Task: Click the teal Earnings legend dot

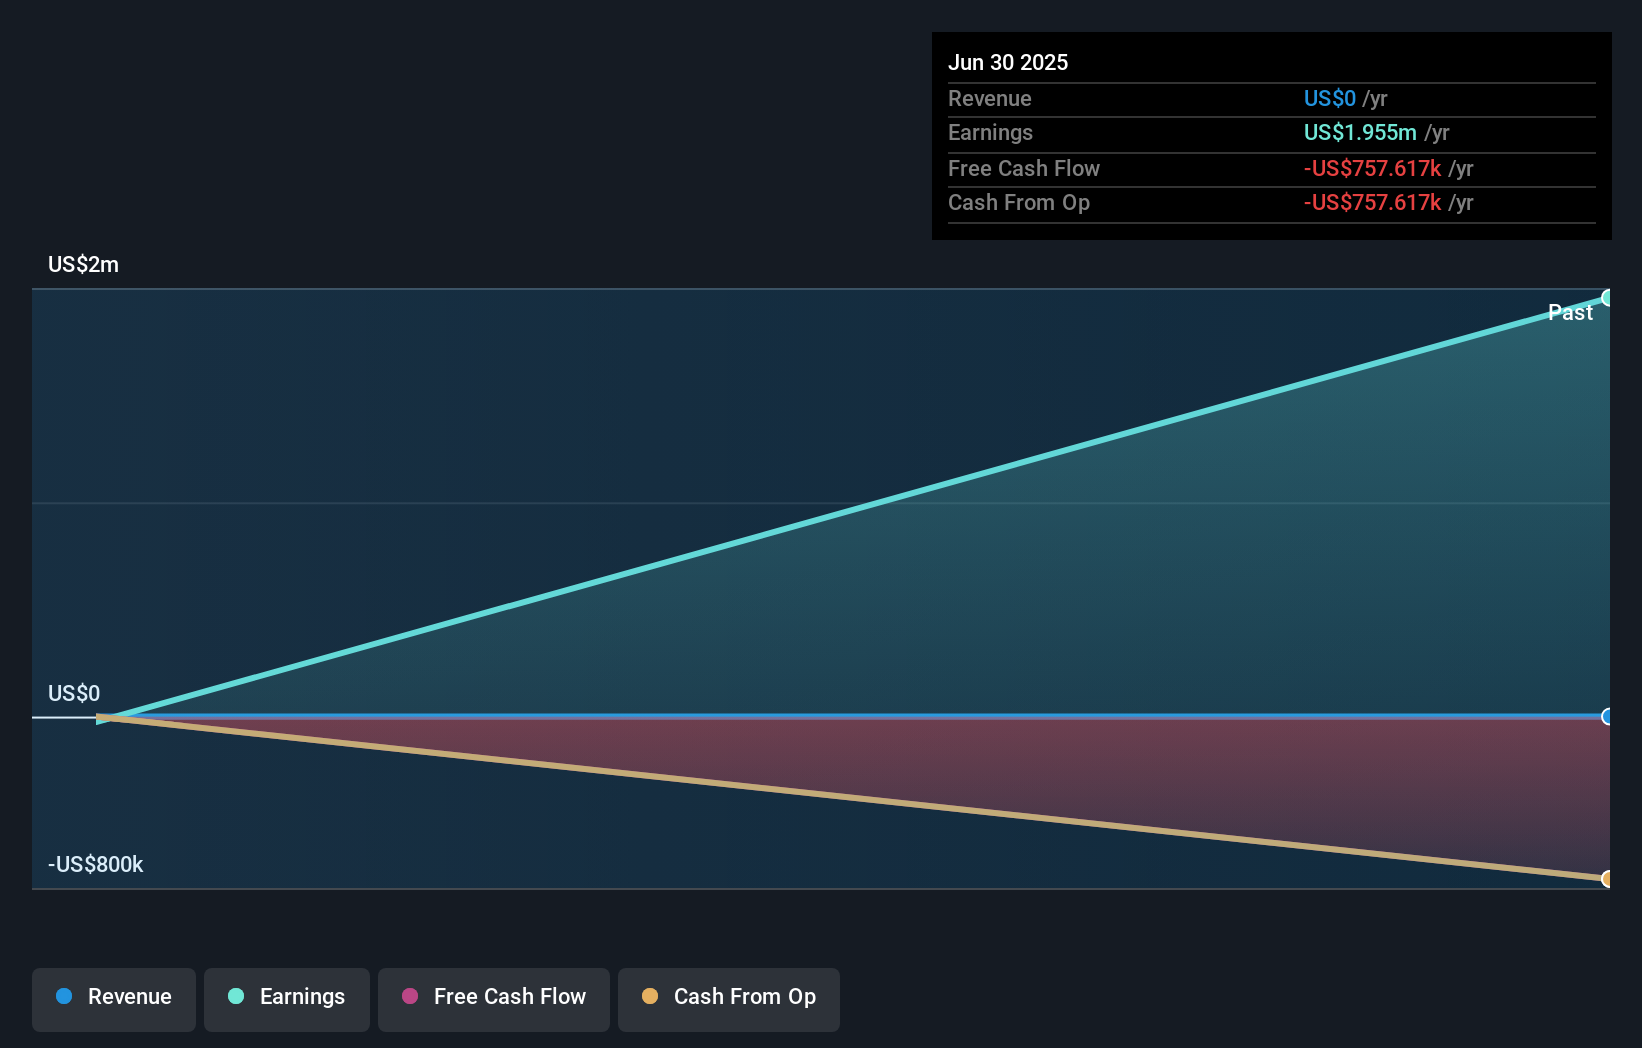Action: tap(236, 996)
